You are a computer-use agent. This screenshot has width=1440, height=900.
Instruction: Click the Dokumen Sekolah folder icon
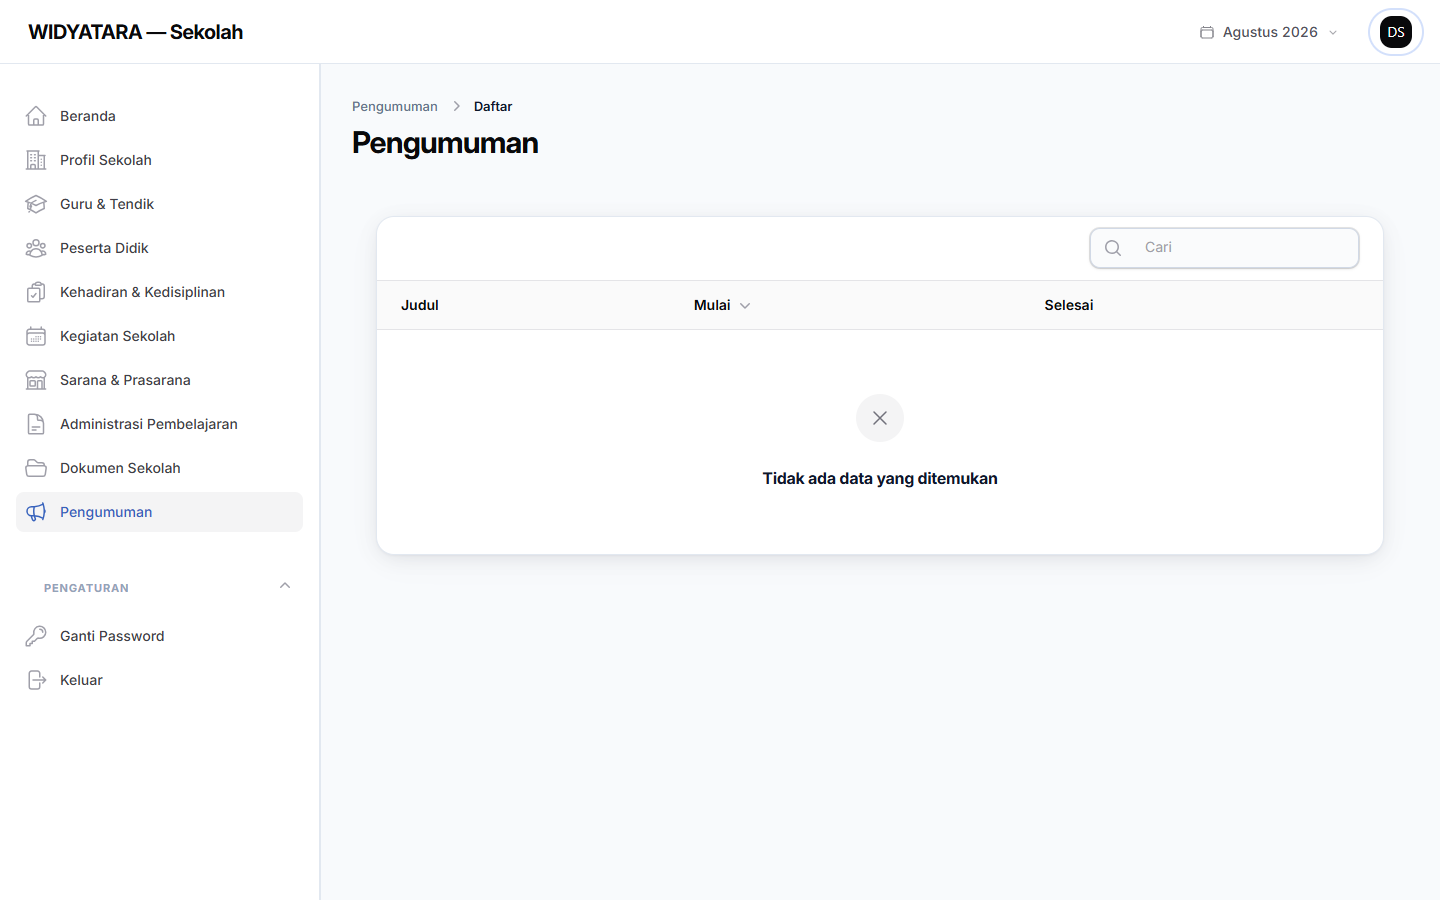point(36,468)
